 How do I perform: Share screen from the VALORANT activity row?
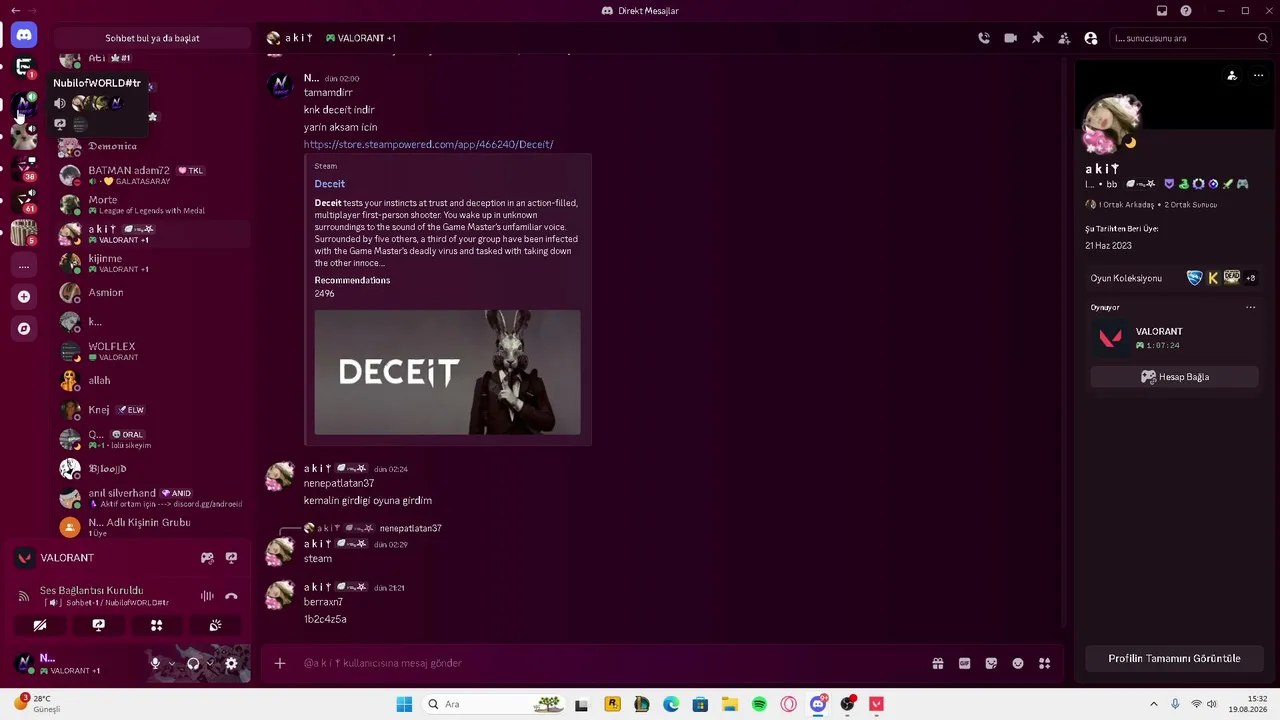coord(231,558)
